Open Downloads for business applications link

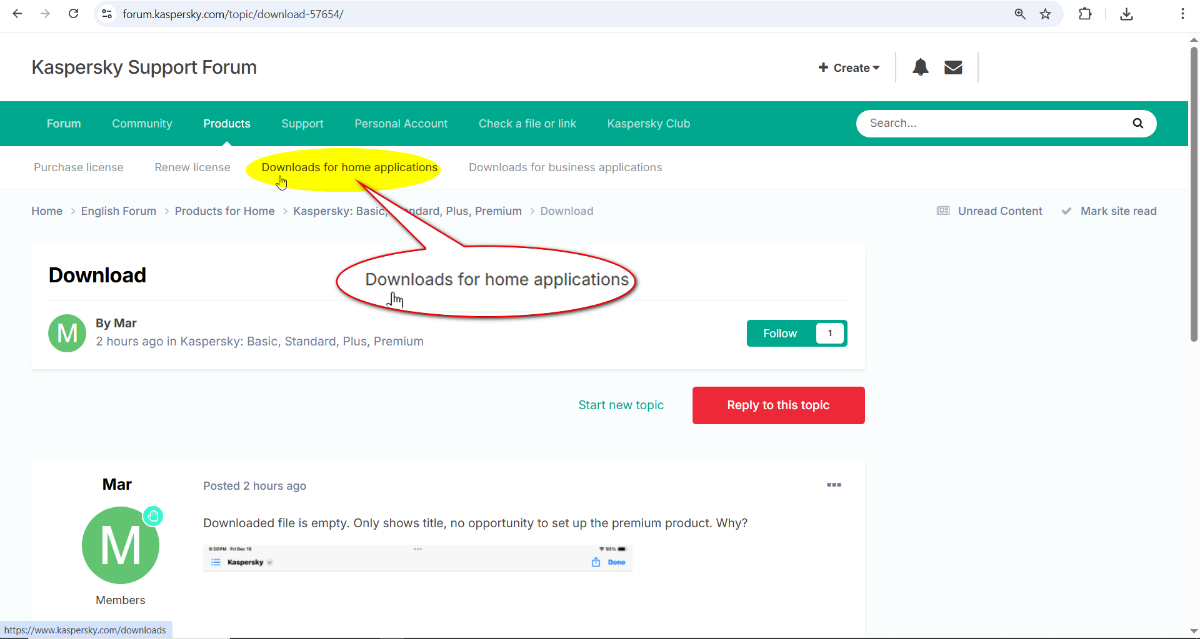(x=565, y=167)
